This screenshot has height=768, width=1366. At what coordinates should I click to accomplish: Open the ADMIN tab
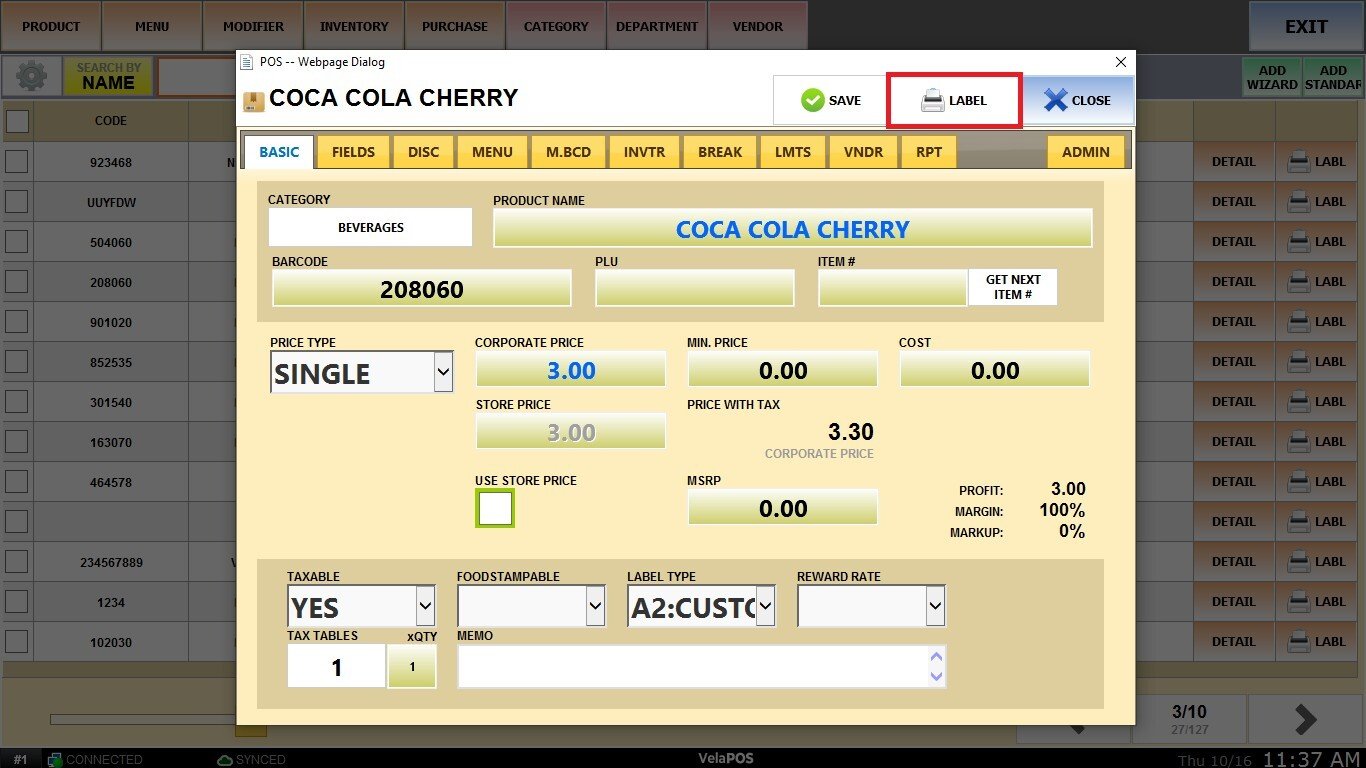1085,152
